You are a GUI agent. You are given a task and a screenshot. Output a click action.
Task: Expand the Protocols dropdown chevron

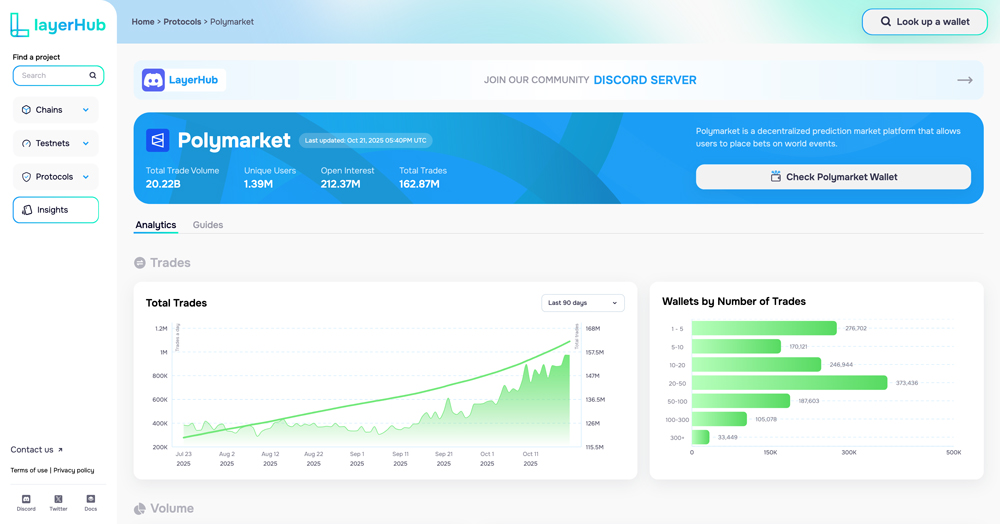85,177
